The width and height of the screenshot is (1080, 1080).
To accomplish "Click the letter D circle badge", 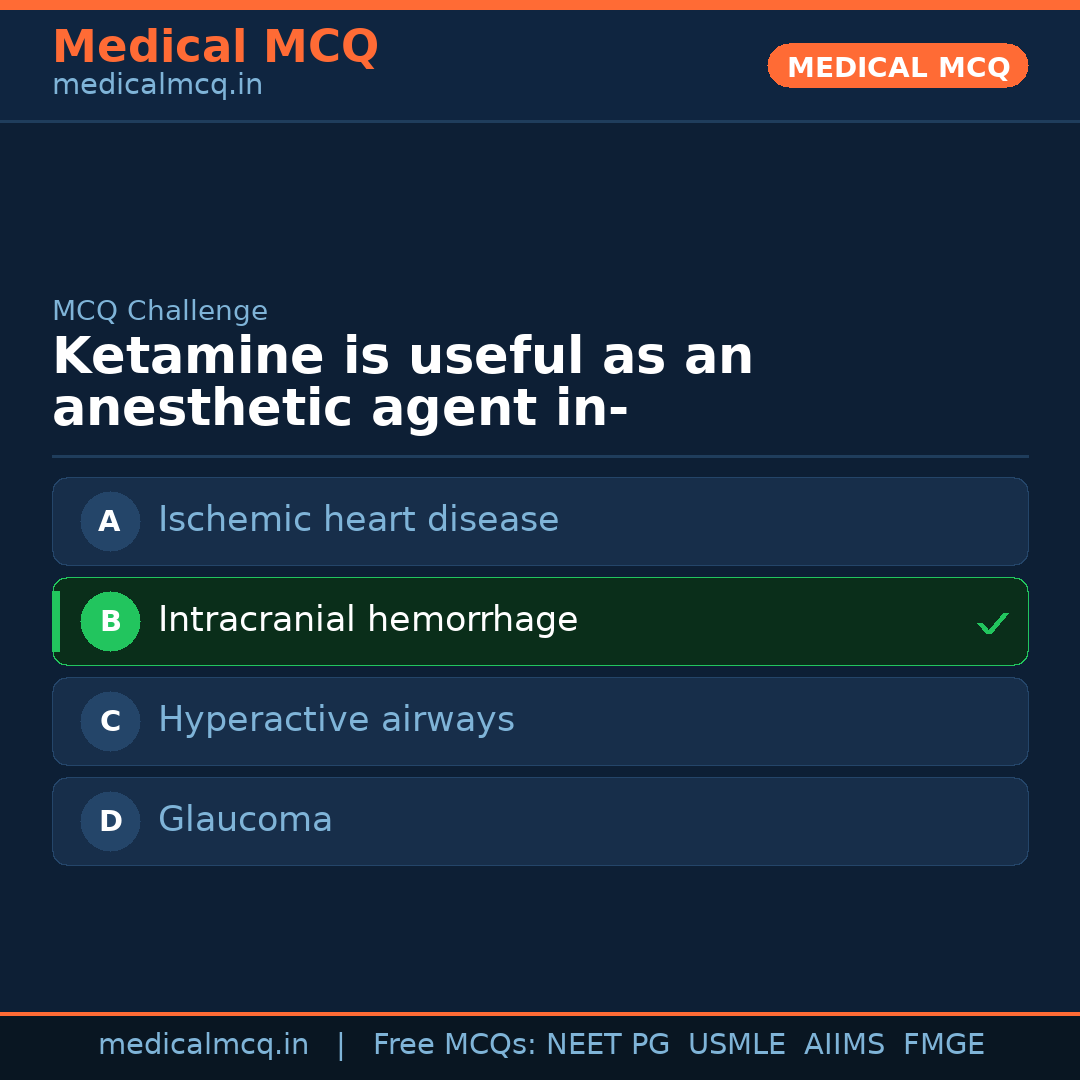I will pyautogui.click(x=110, y=821).
